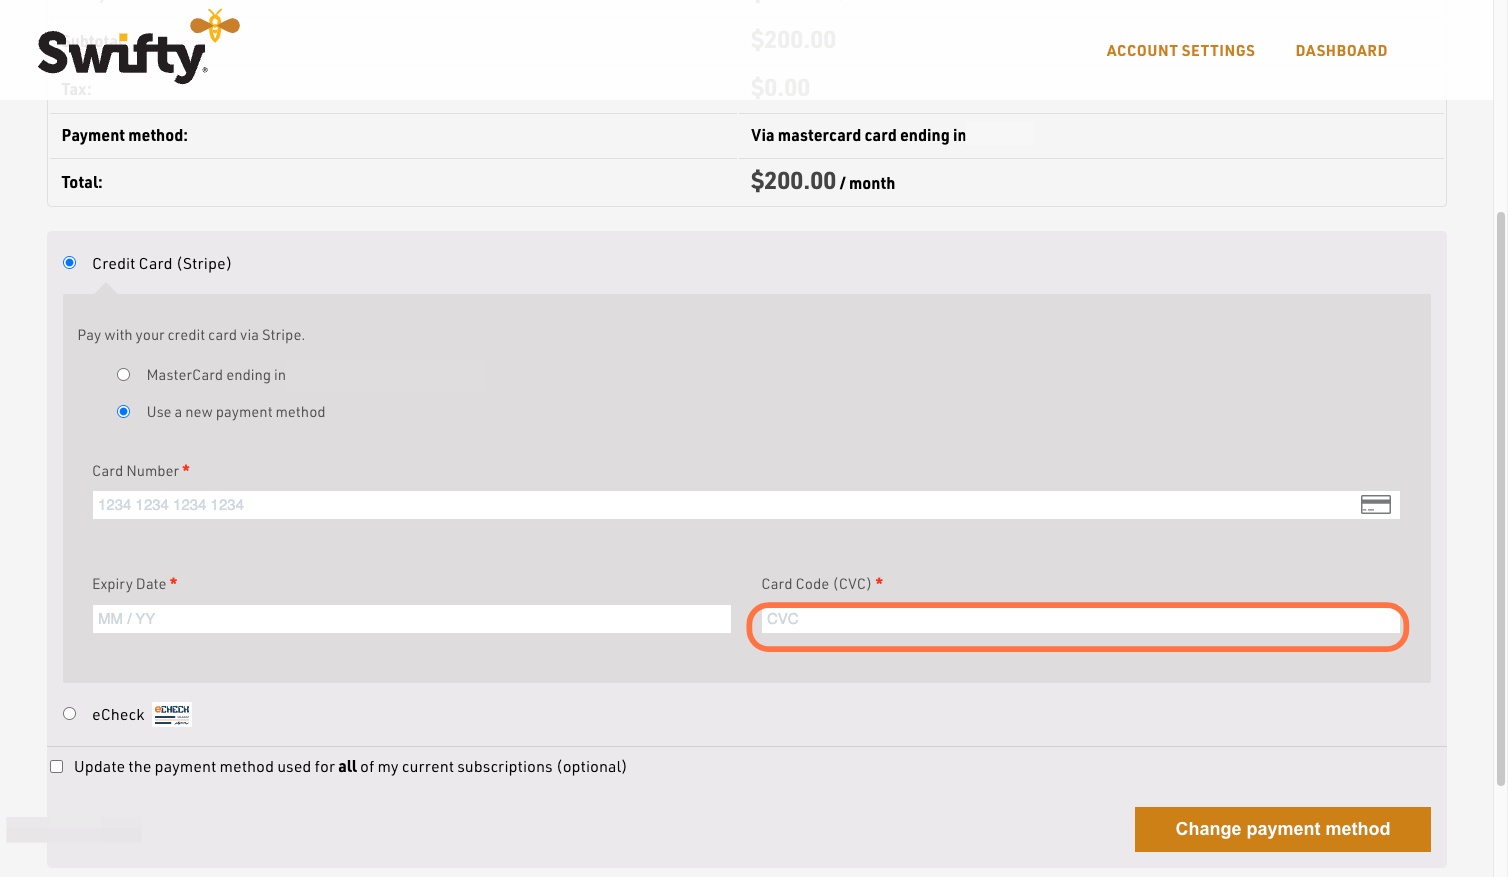This screenshot has height=877, width=1508.
Task: Focus the Card Number input field
Action: (x=746, y=505)
